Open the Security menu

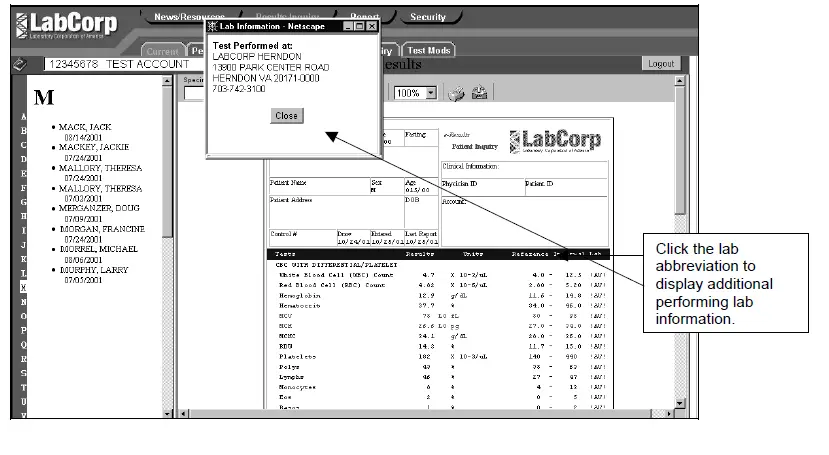coord(428,17)
